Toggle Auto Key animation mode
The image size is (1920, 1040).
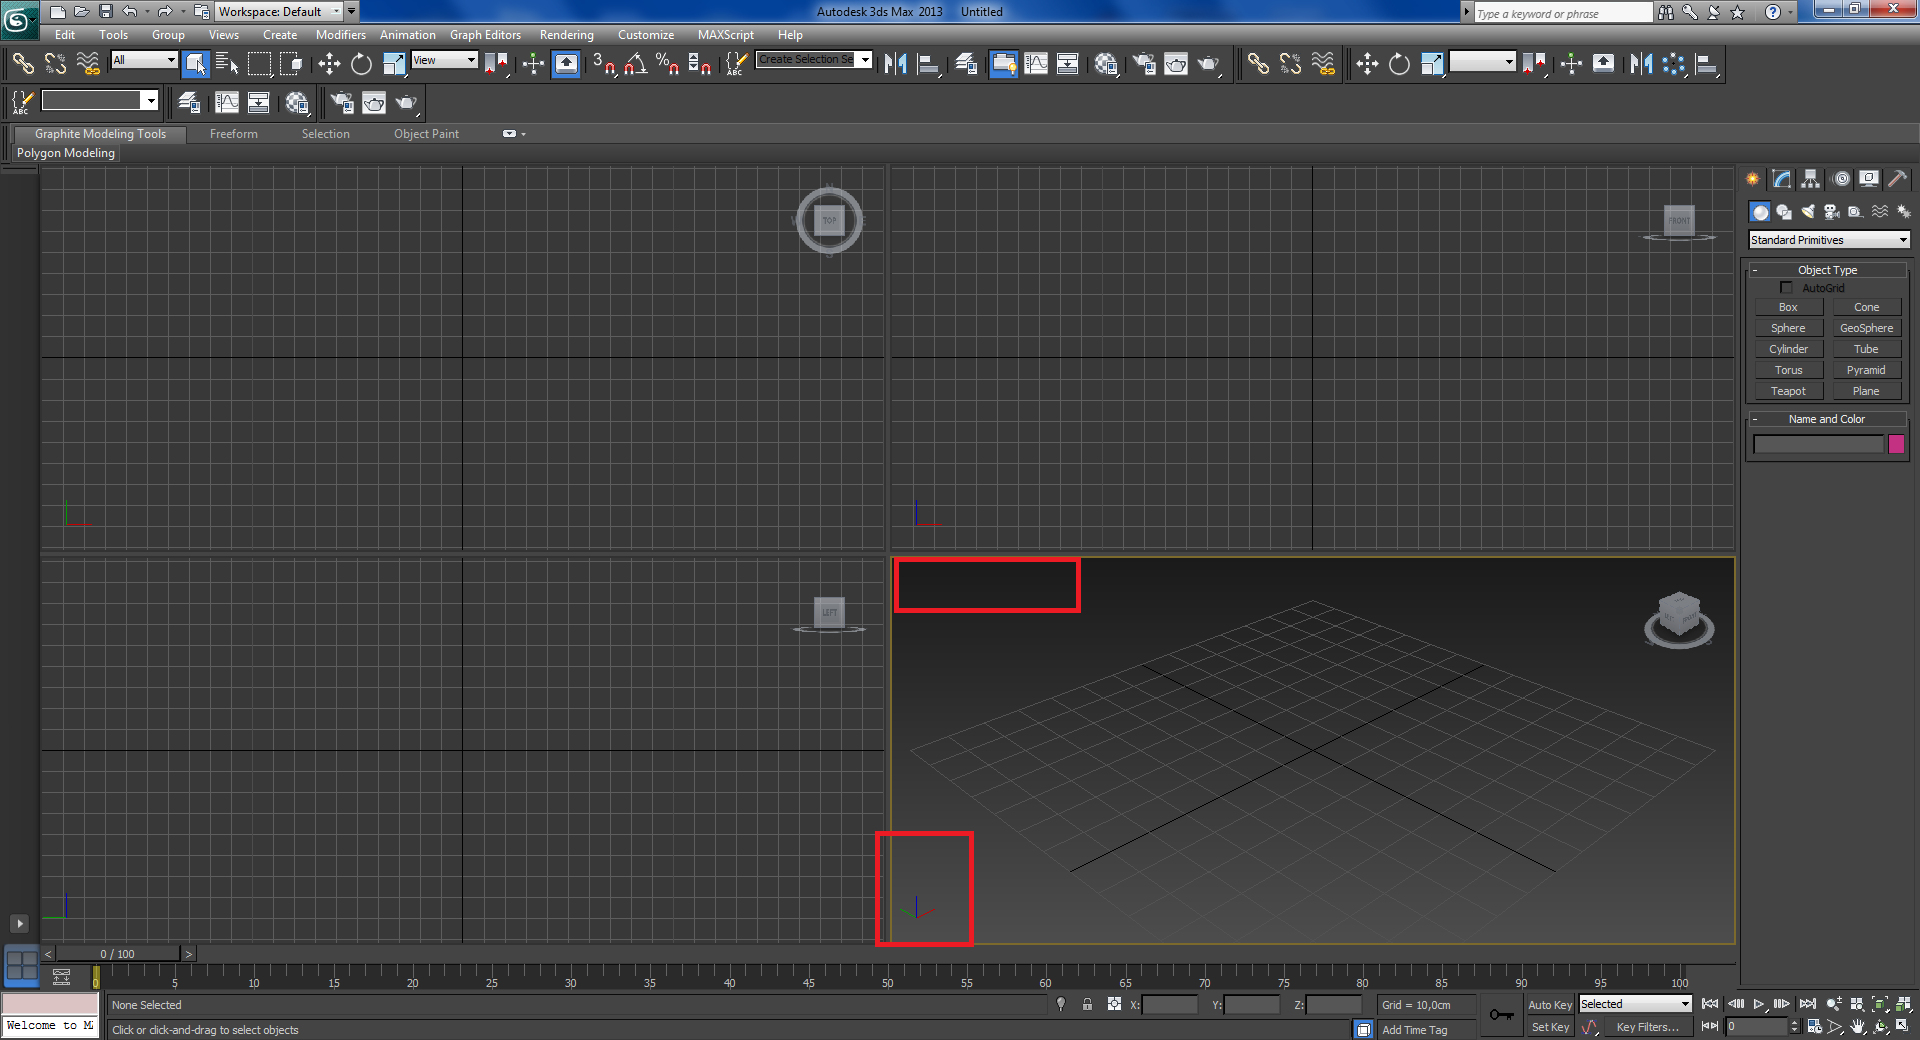[1550, 1005]
